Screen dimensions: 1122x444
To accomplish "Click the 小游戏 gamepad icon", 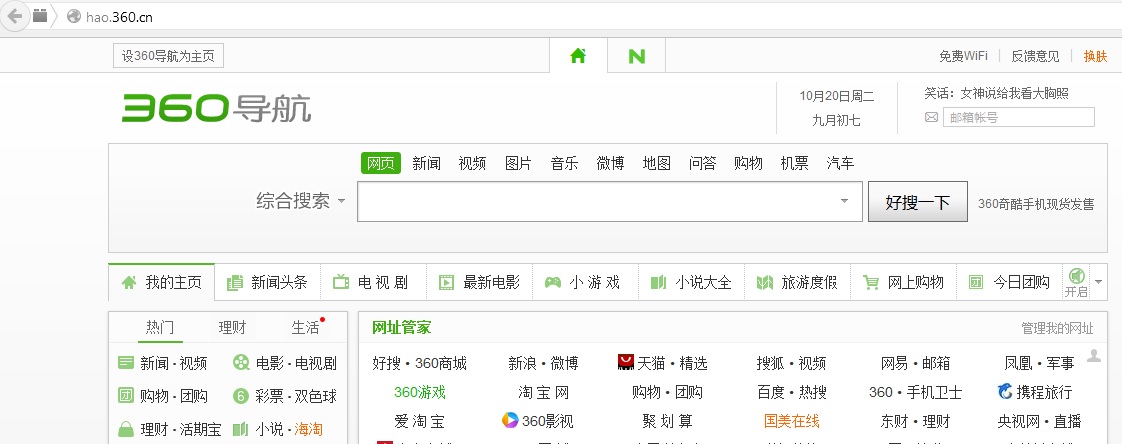I will (552, 282).
